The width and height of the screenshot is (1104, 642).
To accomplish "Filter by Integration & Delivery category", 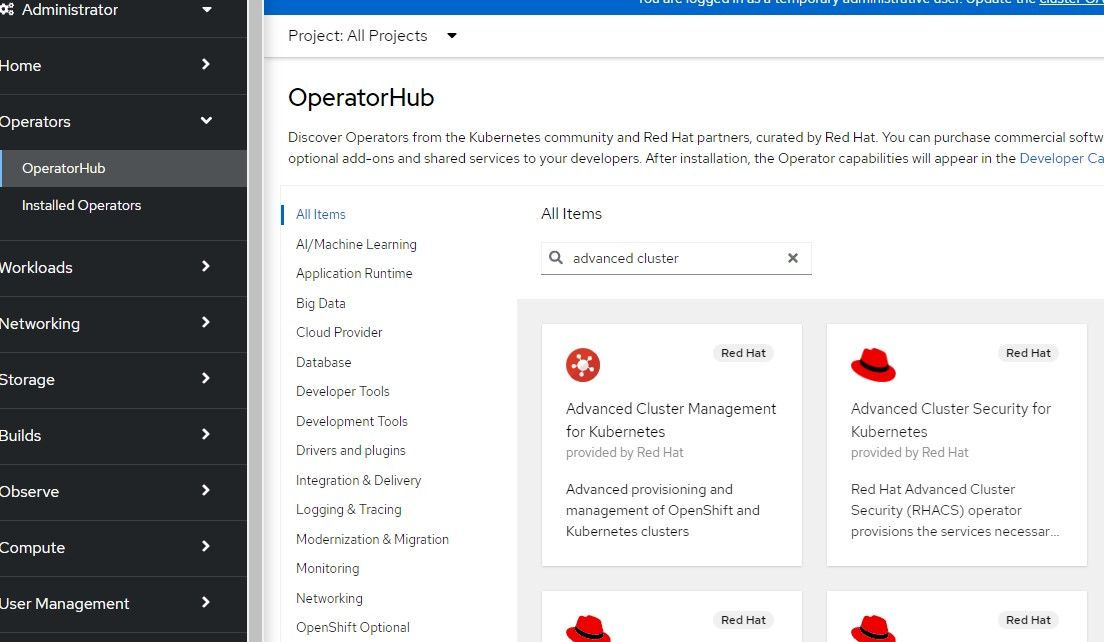I will click(x=358, y=480).
